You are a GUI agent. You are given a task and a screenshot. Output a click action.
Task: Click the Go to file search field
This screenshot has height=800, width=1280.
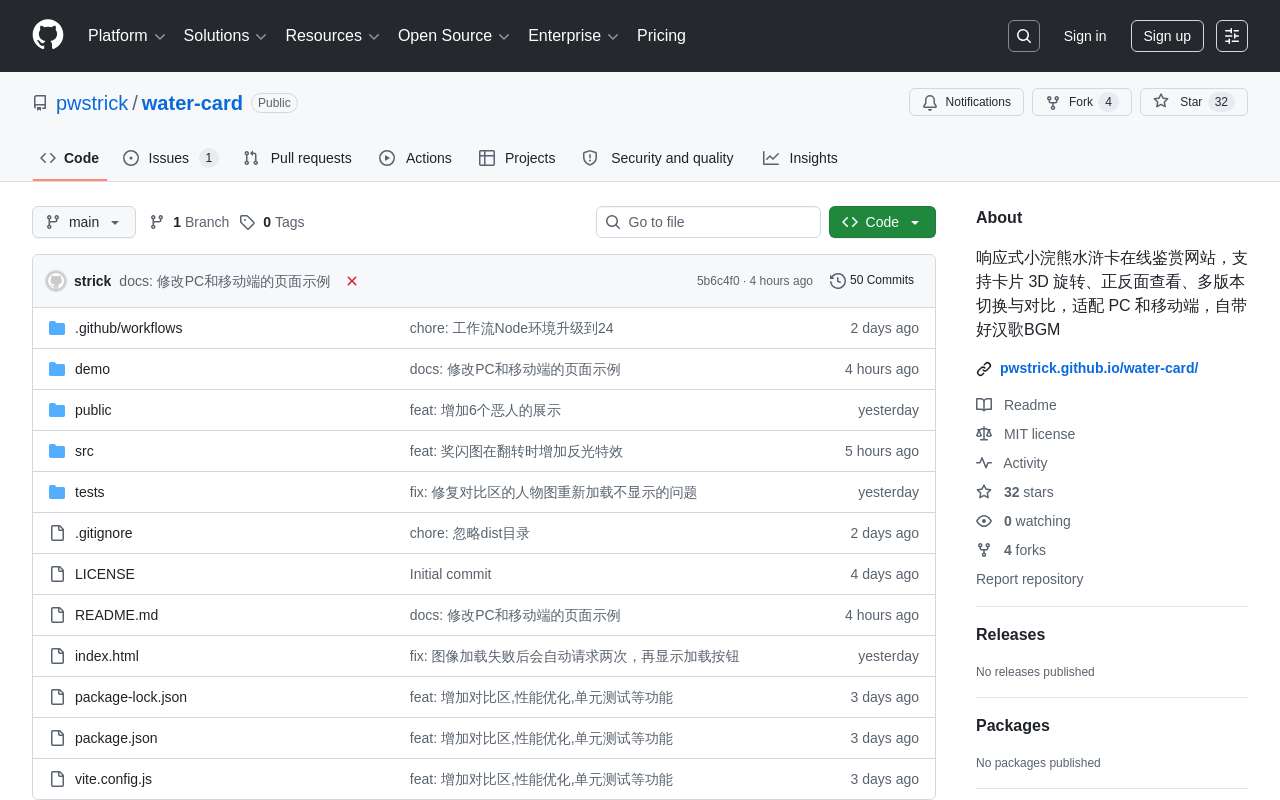708,222
